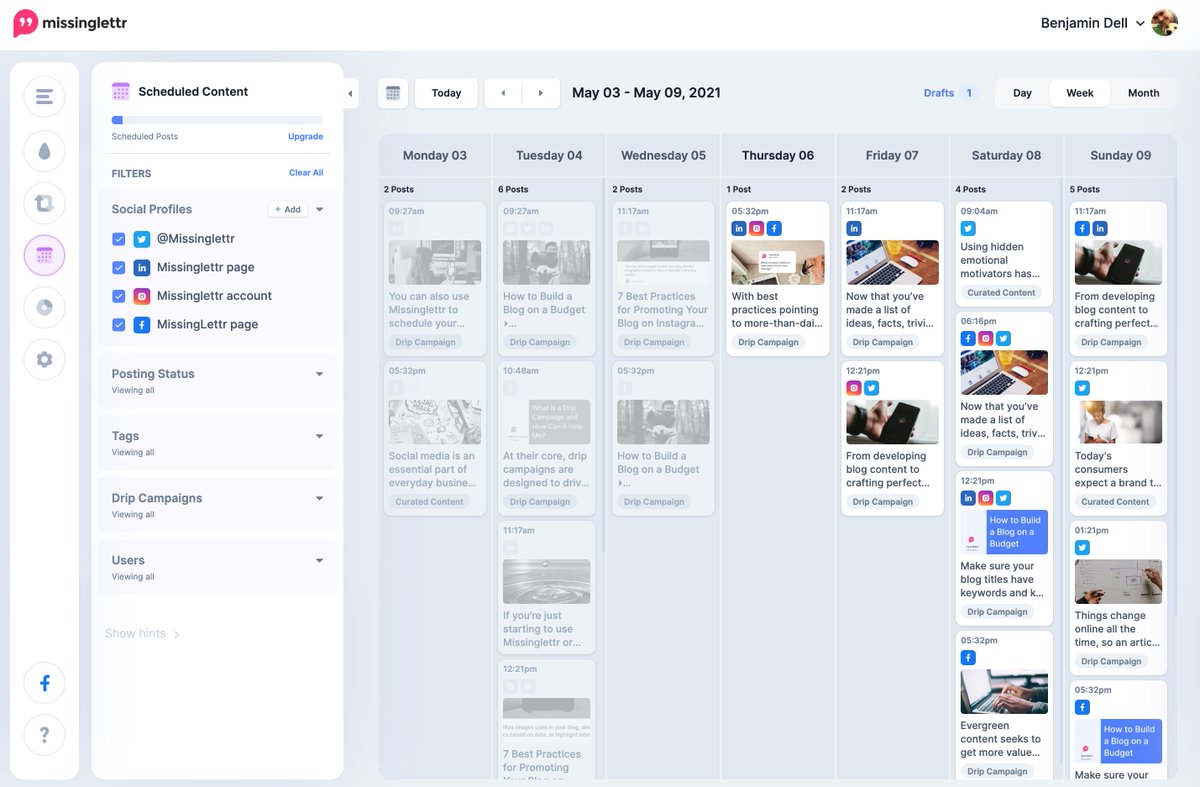Open Tuesday 10:48am 'At their core' post
The width and height of the screenshot is (1200, 787).
[549, 438]
